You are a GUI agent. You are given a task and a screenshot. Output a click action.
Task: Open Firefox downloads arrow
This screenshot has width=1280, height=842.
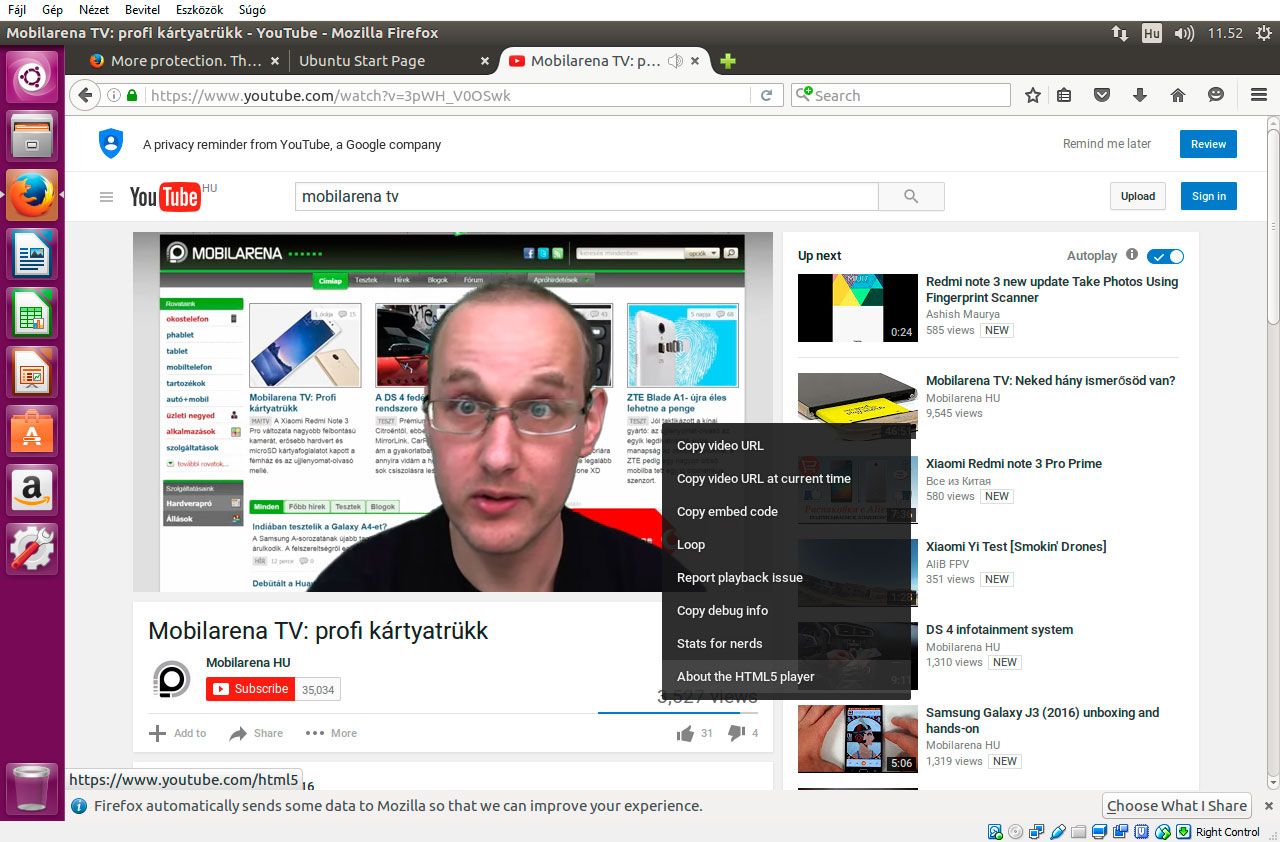(x=1139, y=95)
